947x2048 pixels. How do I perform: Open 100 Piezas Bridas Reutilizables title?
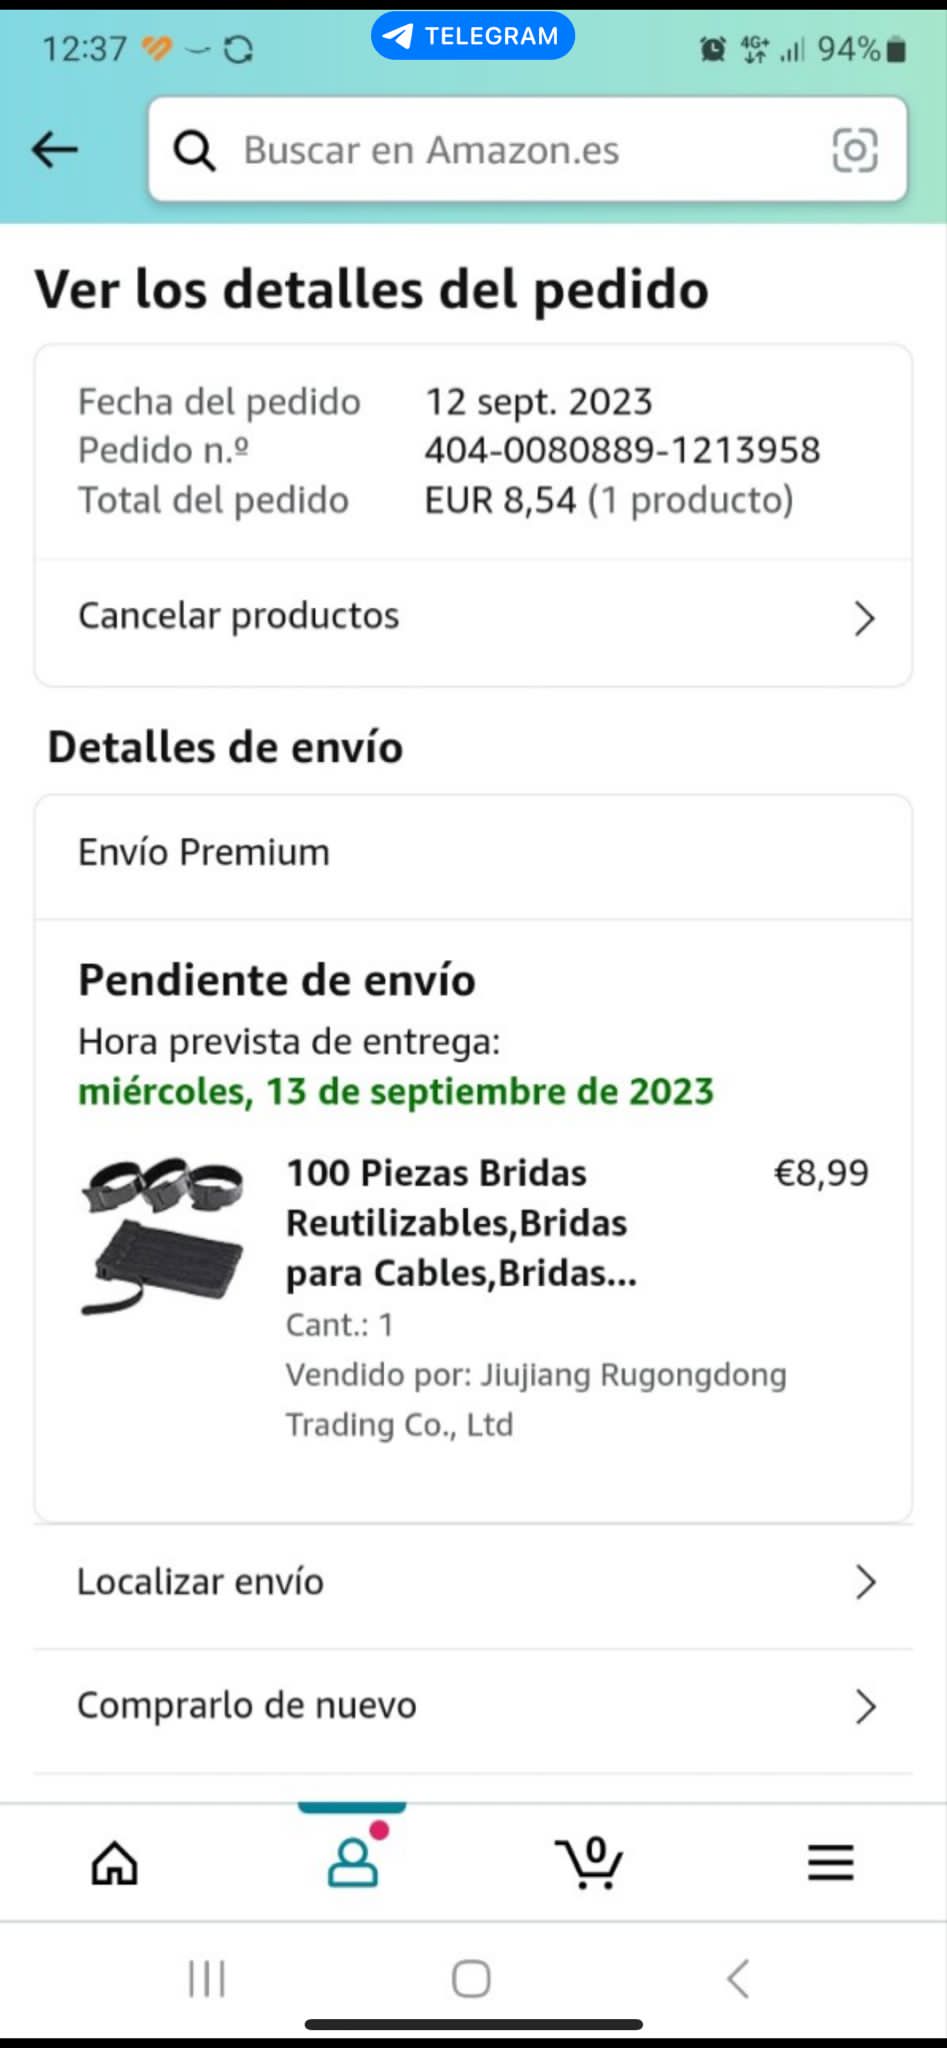pyautogui.click(x=461, y=1223)
